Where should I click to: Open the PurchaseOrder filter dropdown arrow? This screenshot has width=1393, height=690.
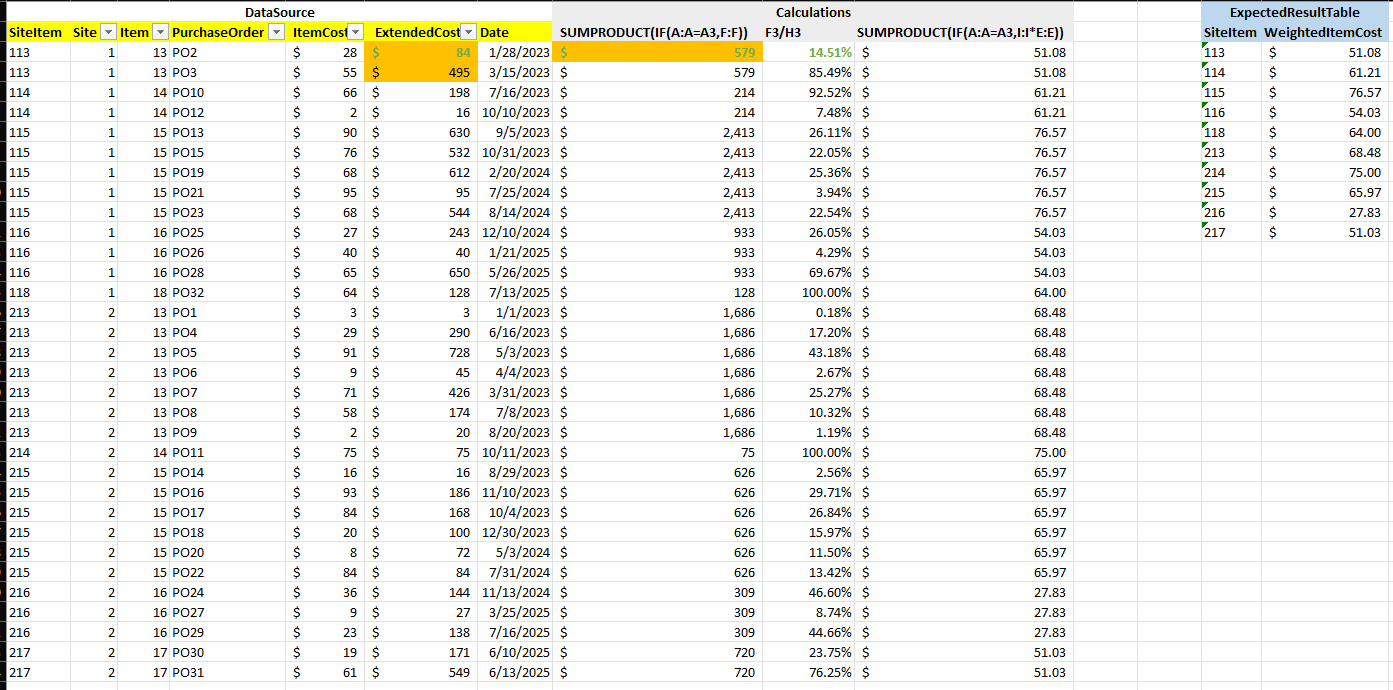tap(277, 32)
